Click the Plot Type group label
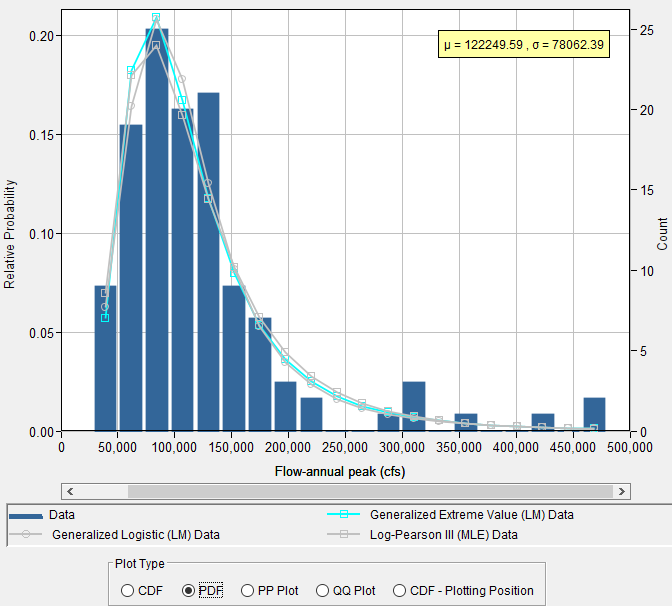Screen dimensions: 672x606 click(x=140, y=564)
